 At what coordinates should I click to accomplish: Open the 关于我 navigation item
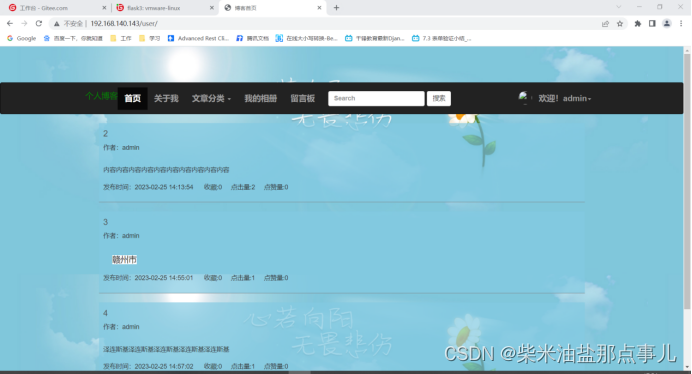pyautogui.click(x=166, y=98)
